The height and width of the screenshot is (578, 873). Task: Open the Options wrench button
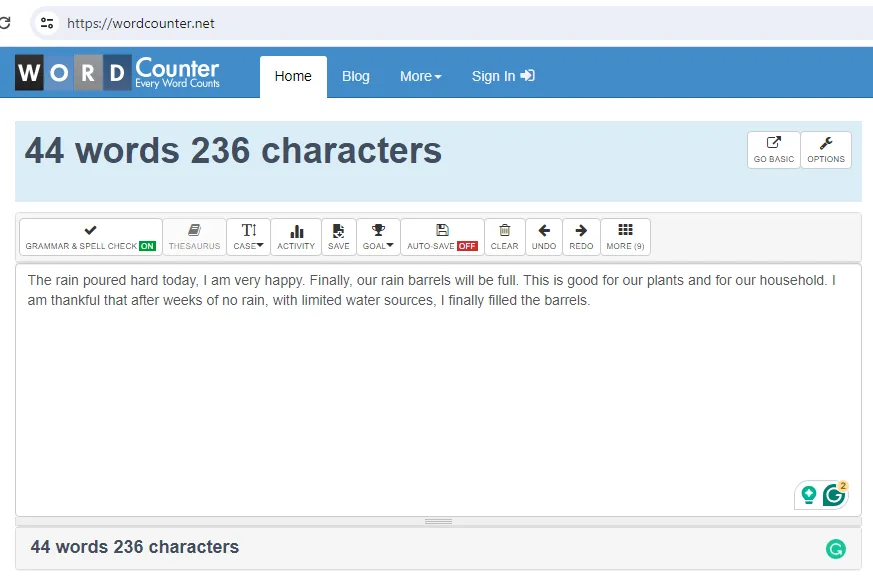tap(826, 150)
